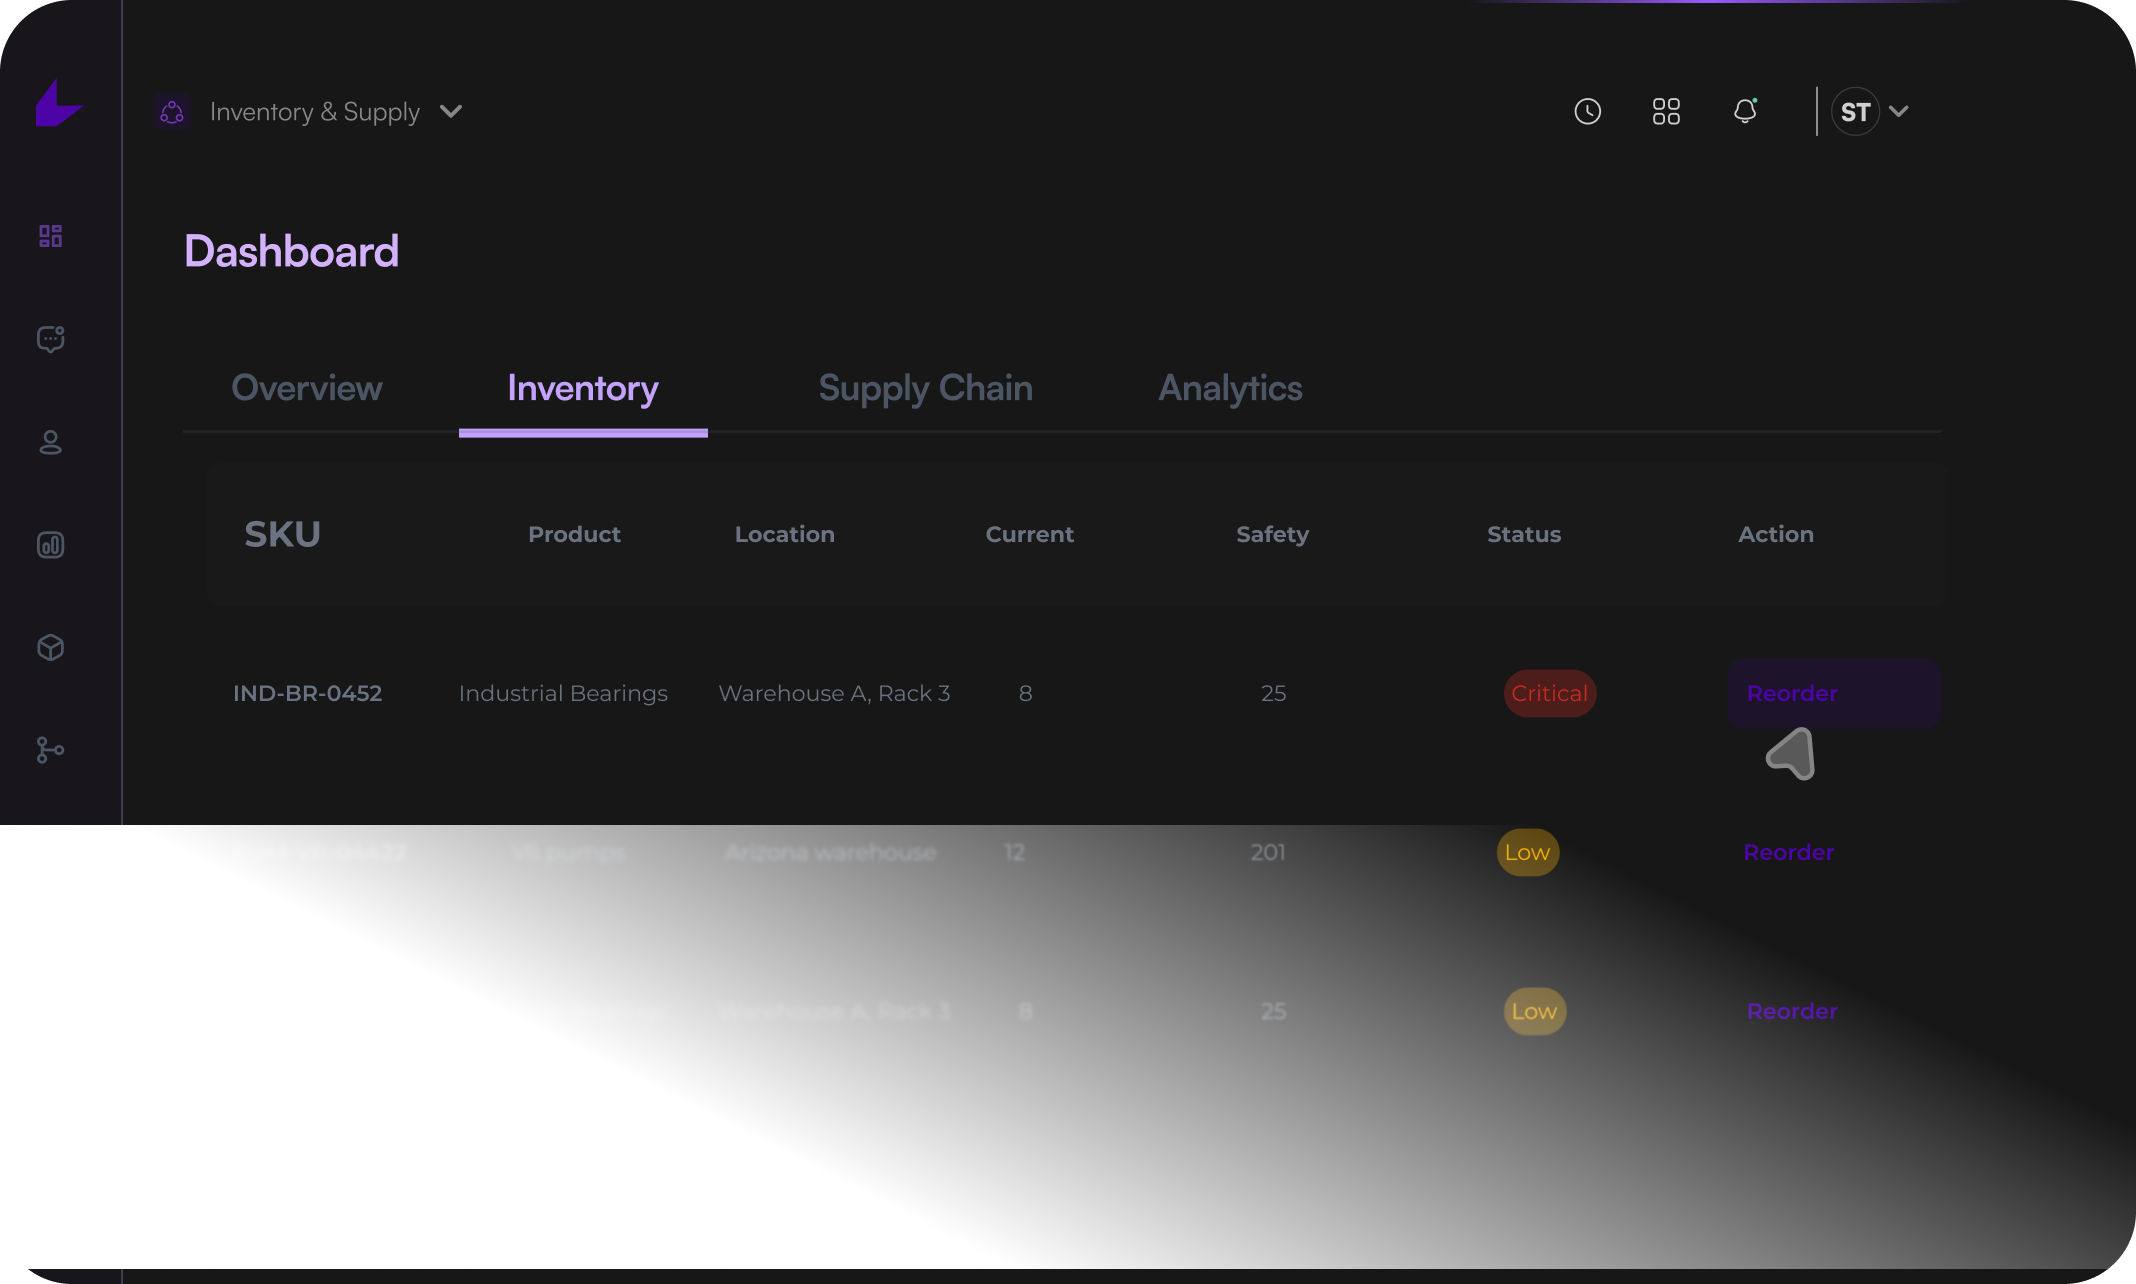Select the Inventory tab
The width and height of the screenshot is (2136, 1284).
pos(583,388)
